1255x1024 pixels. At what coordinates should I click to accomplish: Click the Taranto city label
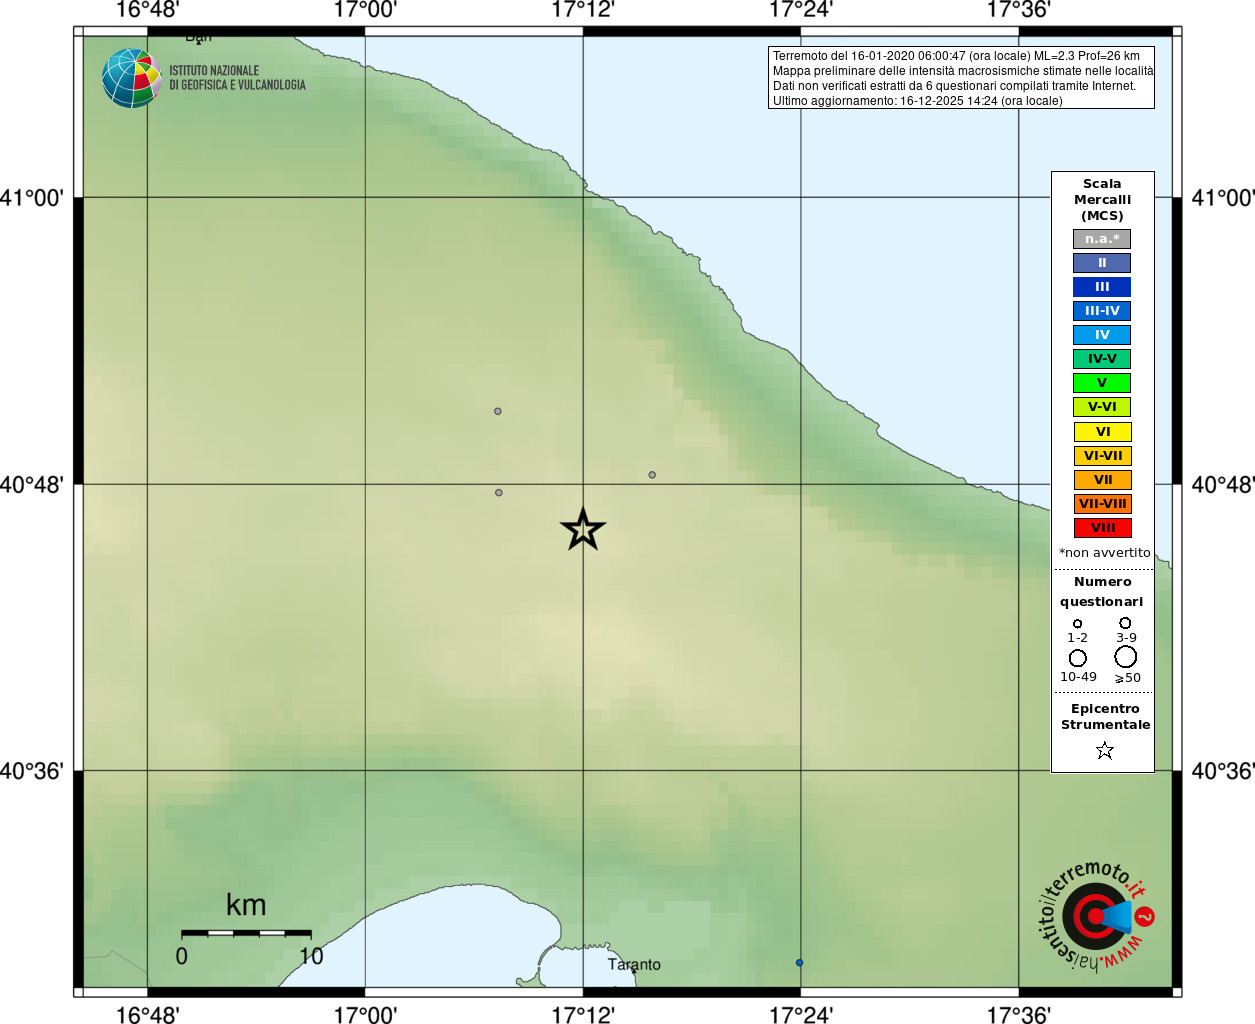coord(634,964)
